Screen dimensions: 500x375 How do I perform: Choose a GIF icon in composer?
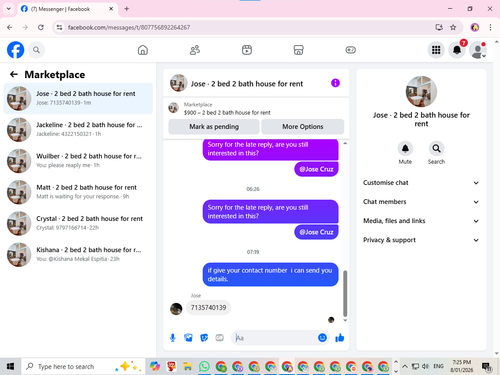pyautogui.click(x=219, y=338)
